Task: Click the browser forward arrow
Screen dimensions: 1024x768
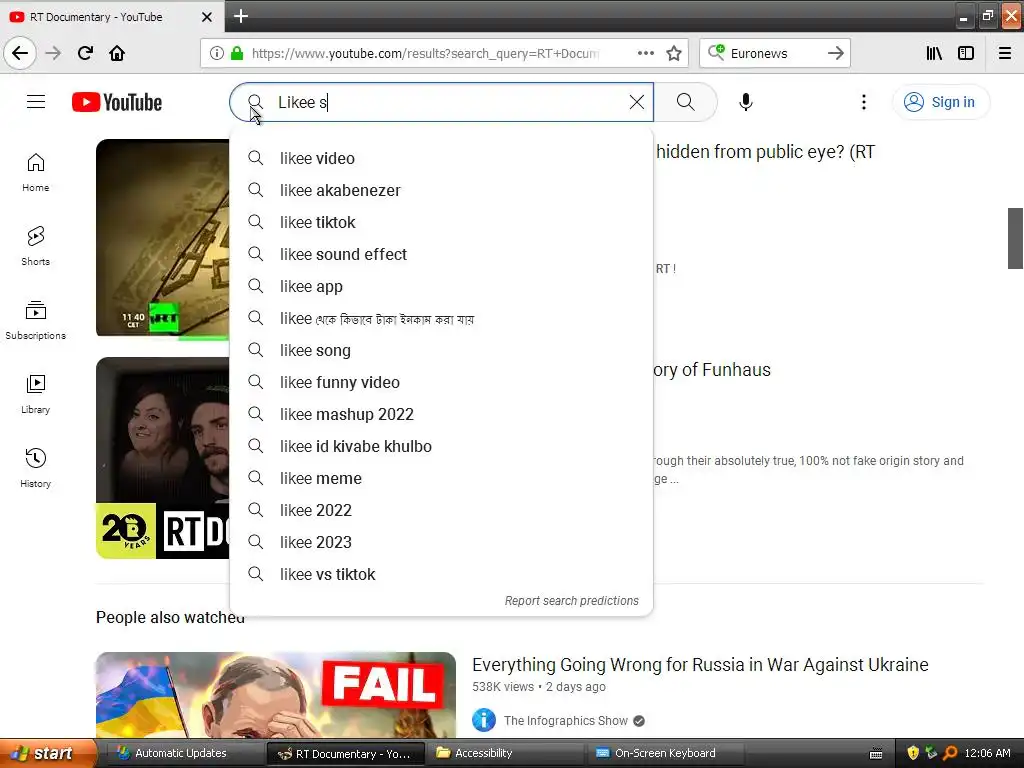Action: pyautogui.click(x=53, y=53)
